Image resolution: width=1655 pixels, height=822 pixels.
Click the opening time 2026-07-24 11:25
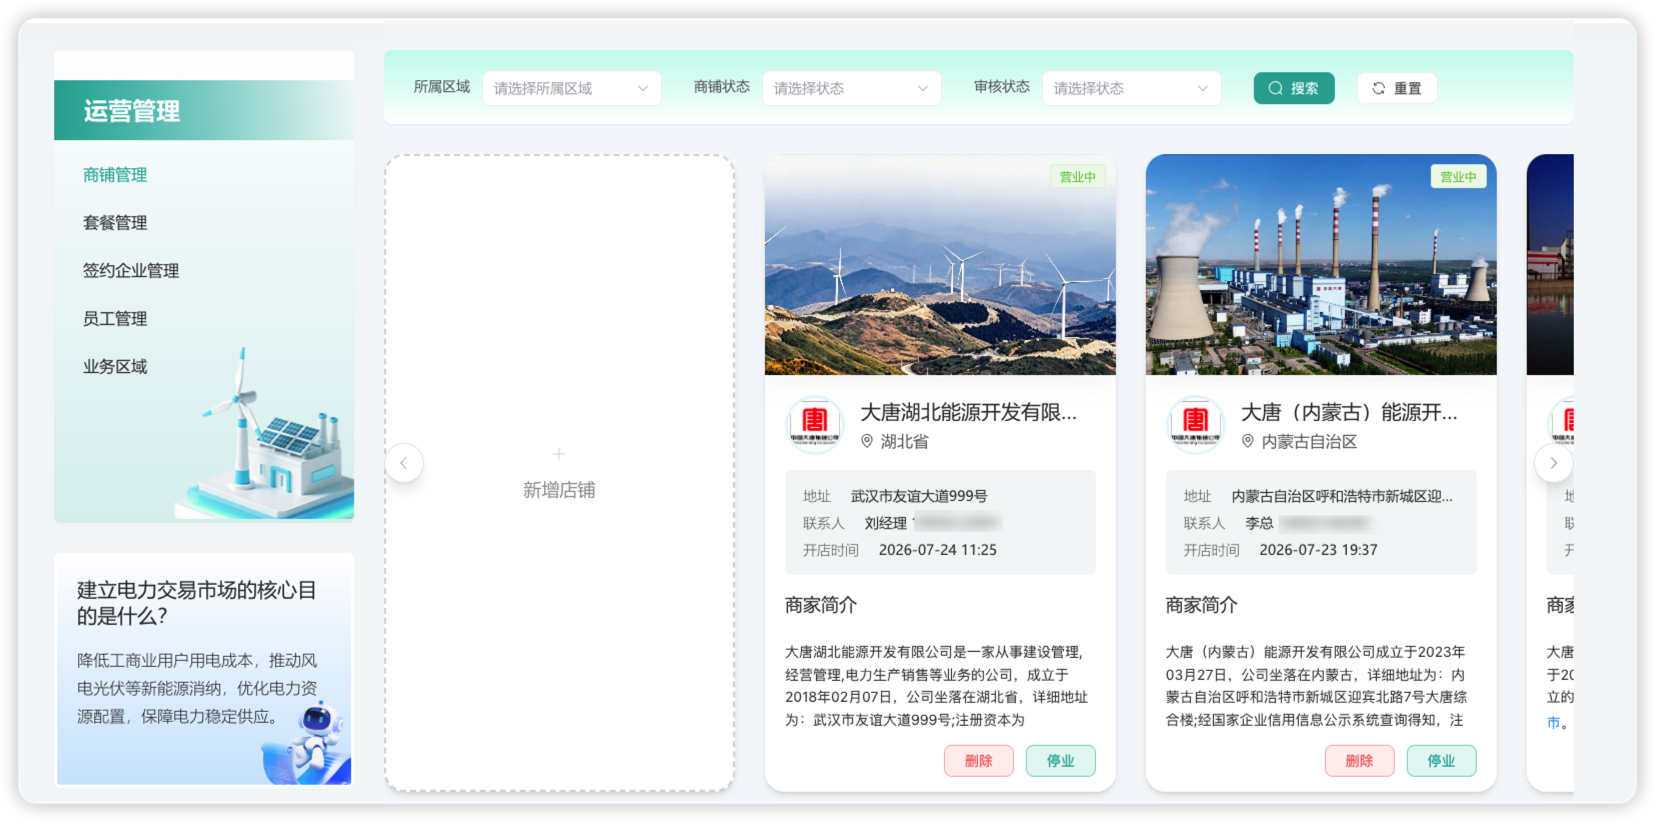coord(938,550)
